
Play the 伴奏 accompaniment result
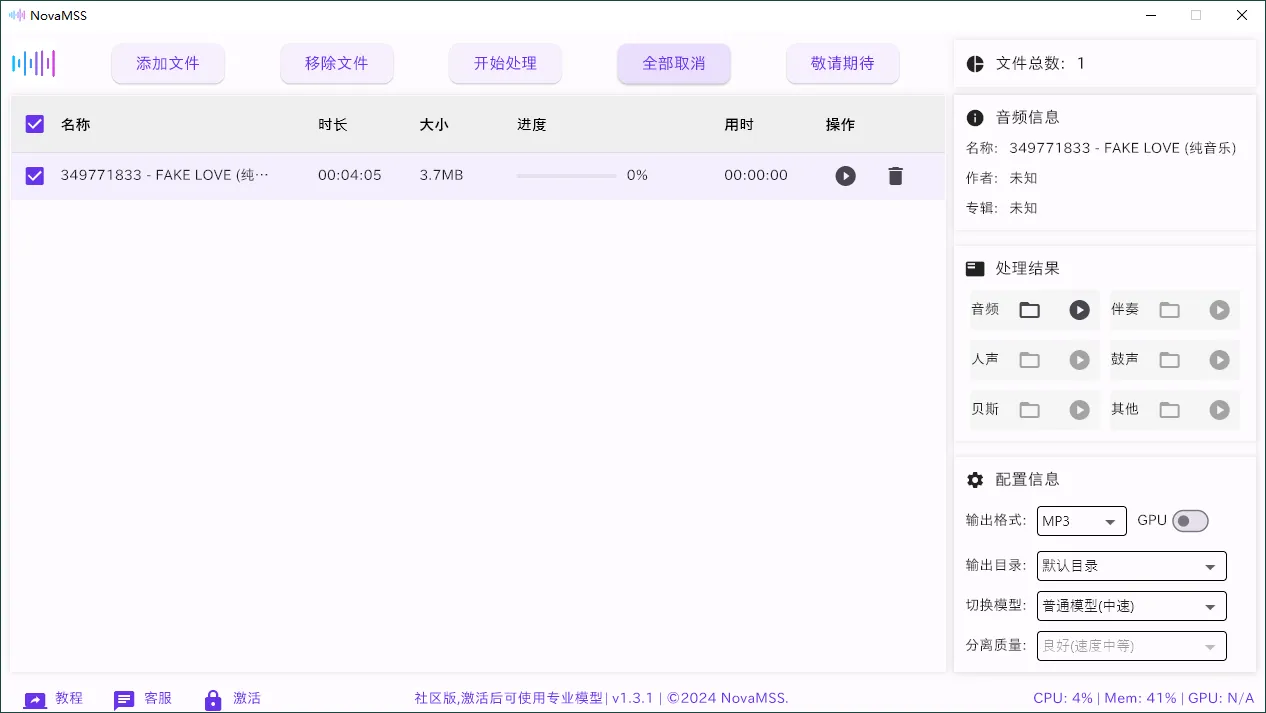click(x=1219, y=310)
